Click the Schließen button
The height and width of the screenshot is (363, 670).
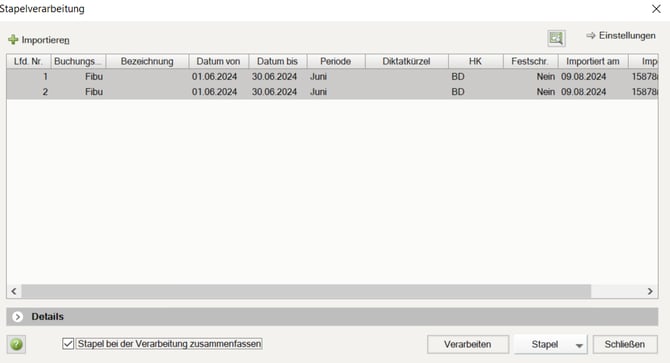point(625,344)
